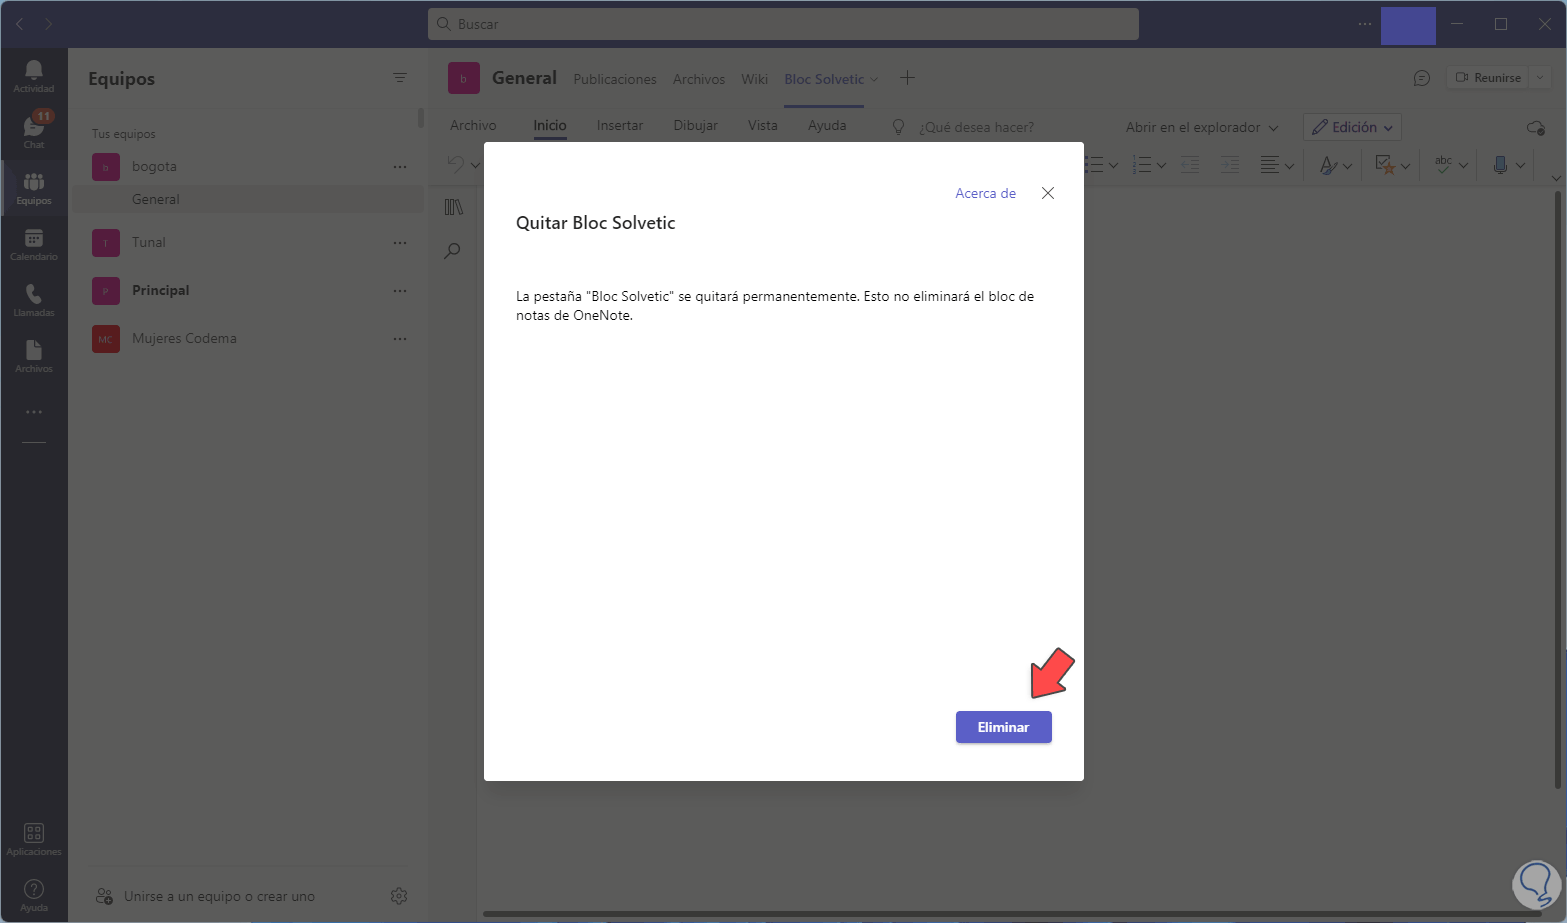Viewport: 1567px width, 923px height.
Task: Open Actividad in the Teams sidebar
Action: tap(34, 76)
